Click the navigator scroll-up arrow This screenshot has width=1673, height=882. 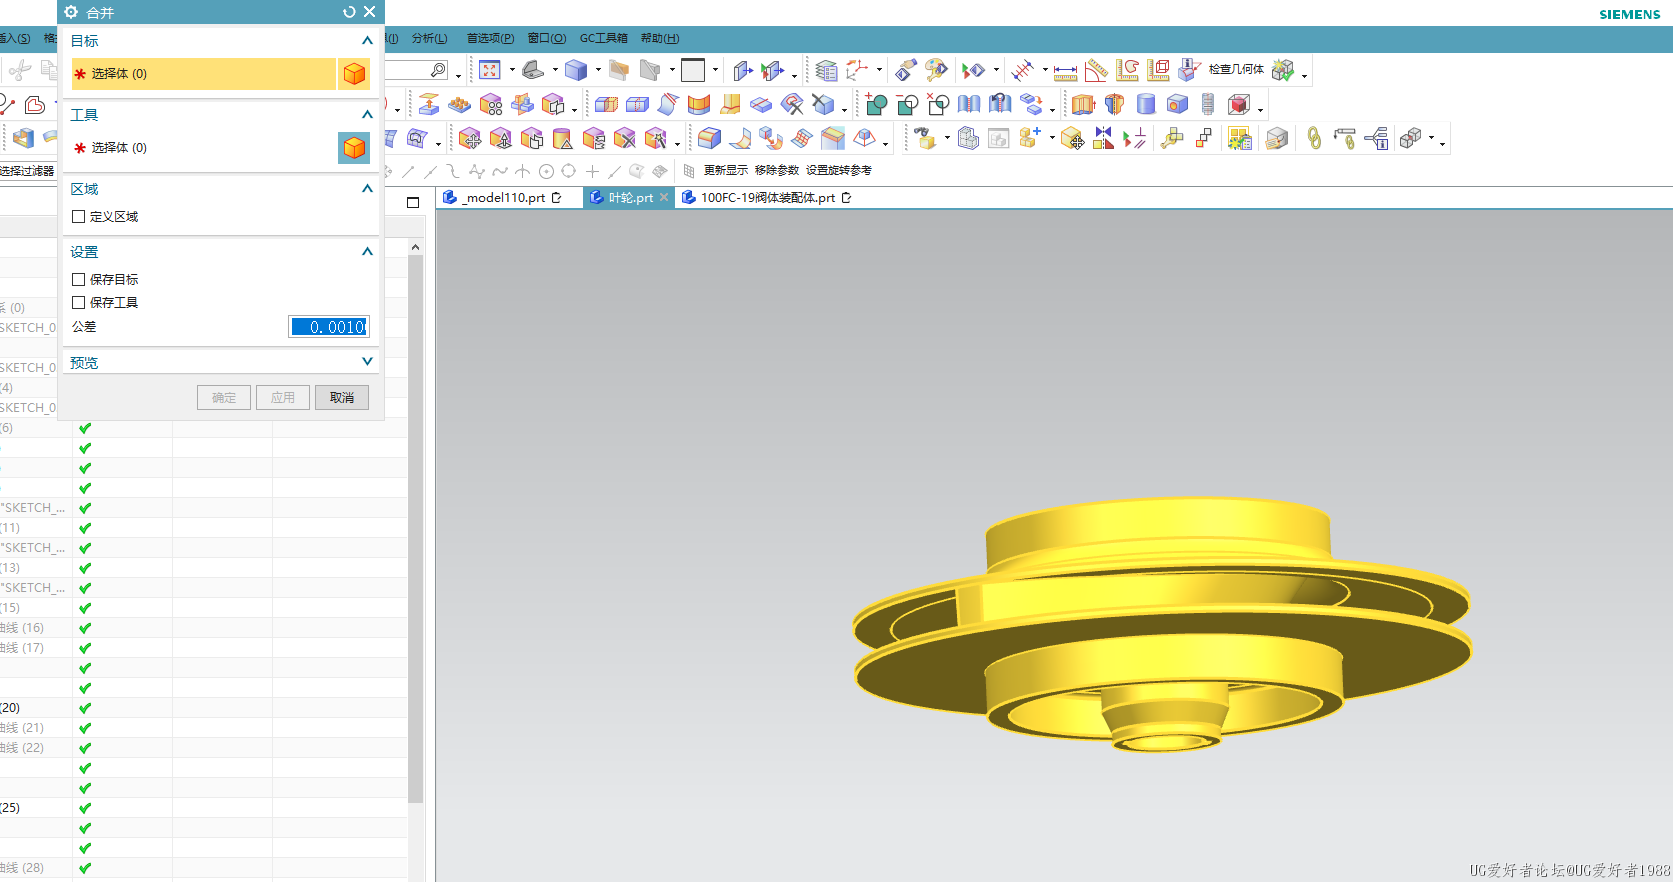[x=415, y=247]
